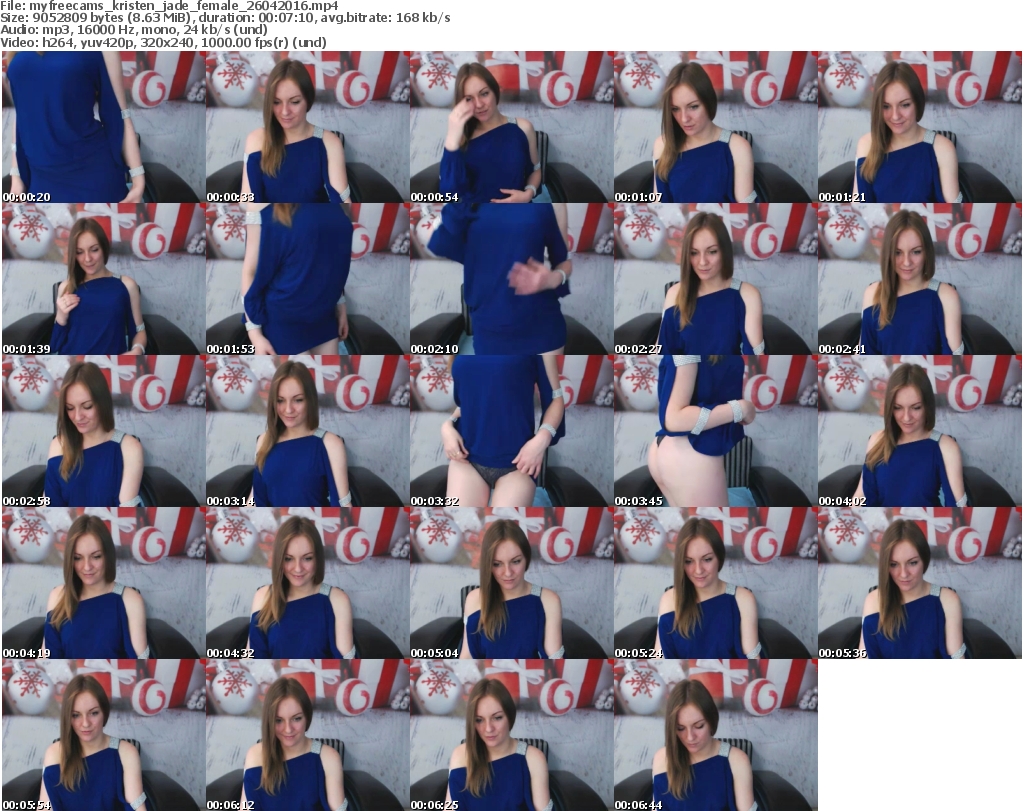Viewport: 1024px width, 811px height.
Task: Select the frame stamped 00:02:41
Action: [x=920, y=279]
